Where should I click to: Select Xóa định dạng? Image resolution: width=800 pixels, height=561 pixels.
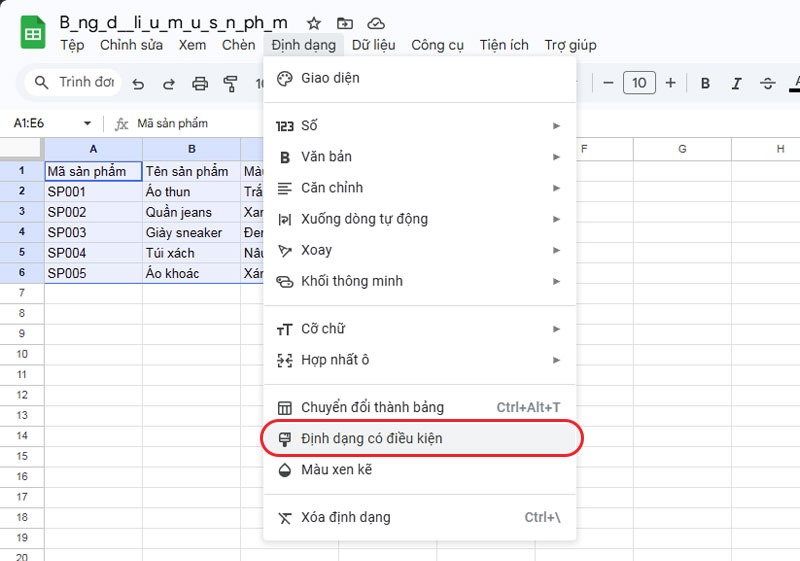(x=419, y=517)
